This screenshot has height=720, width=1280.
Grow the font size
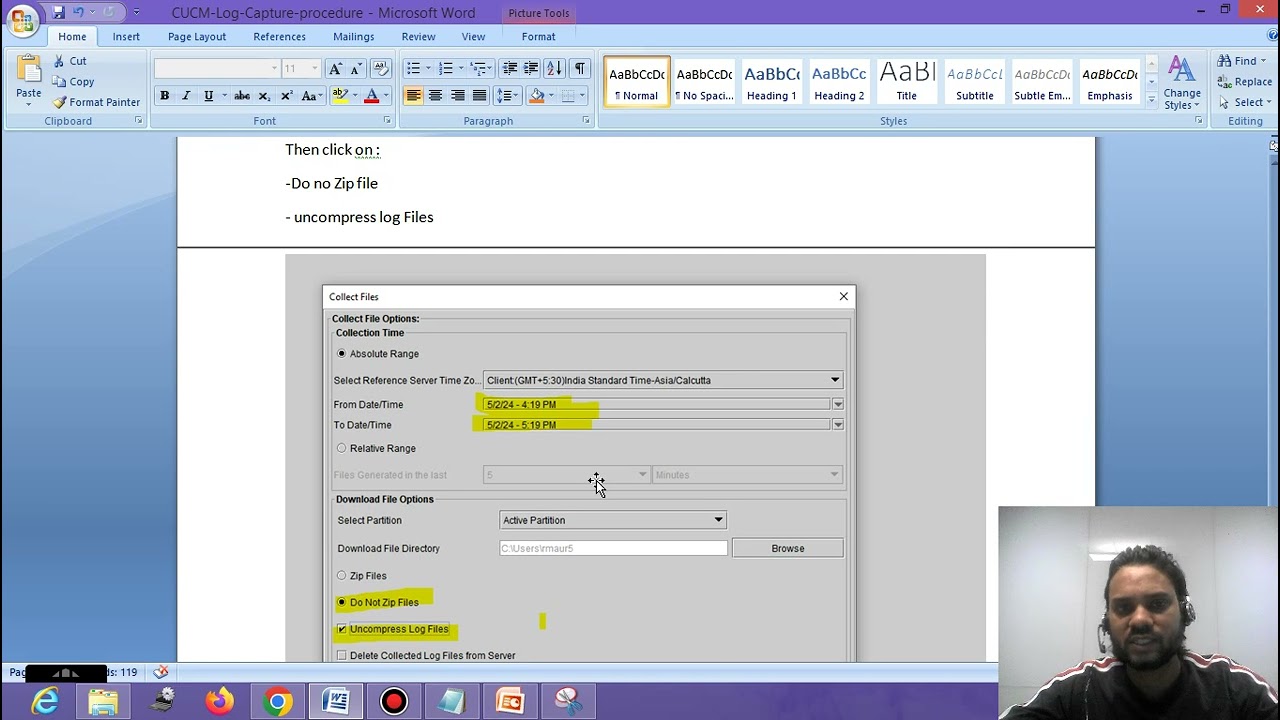[335, 68]
